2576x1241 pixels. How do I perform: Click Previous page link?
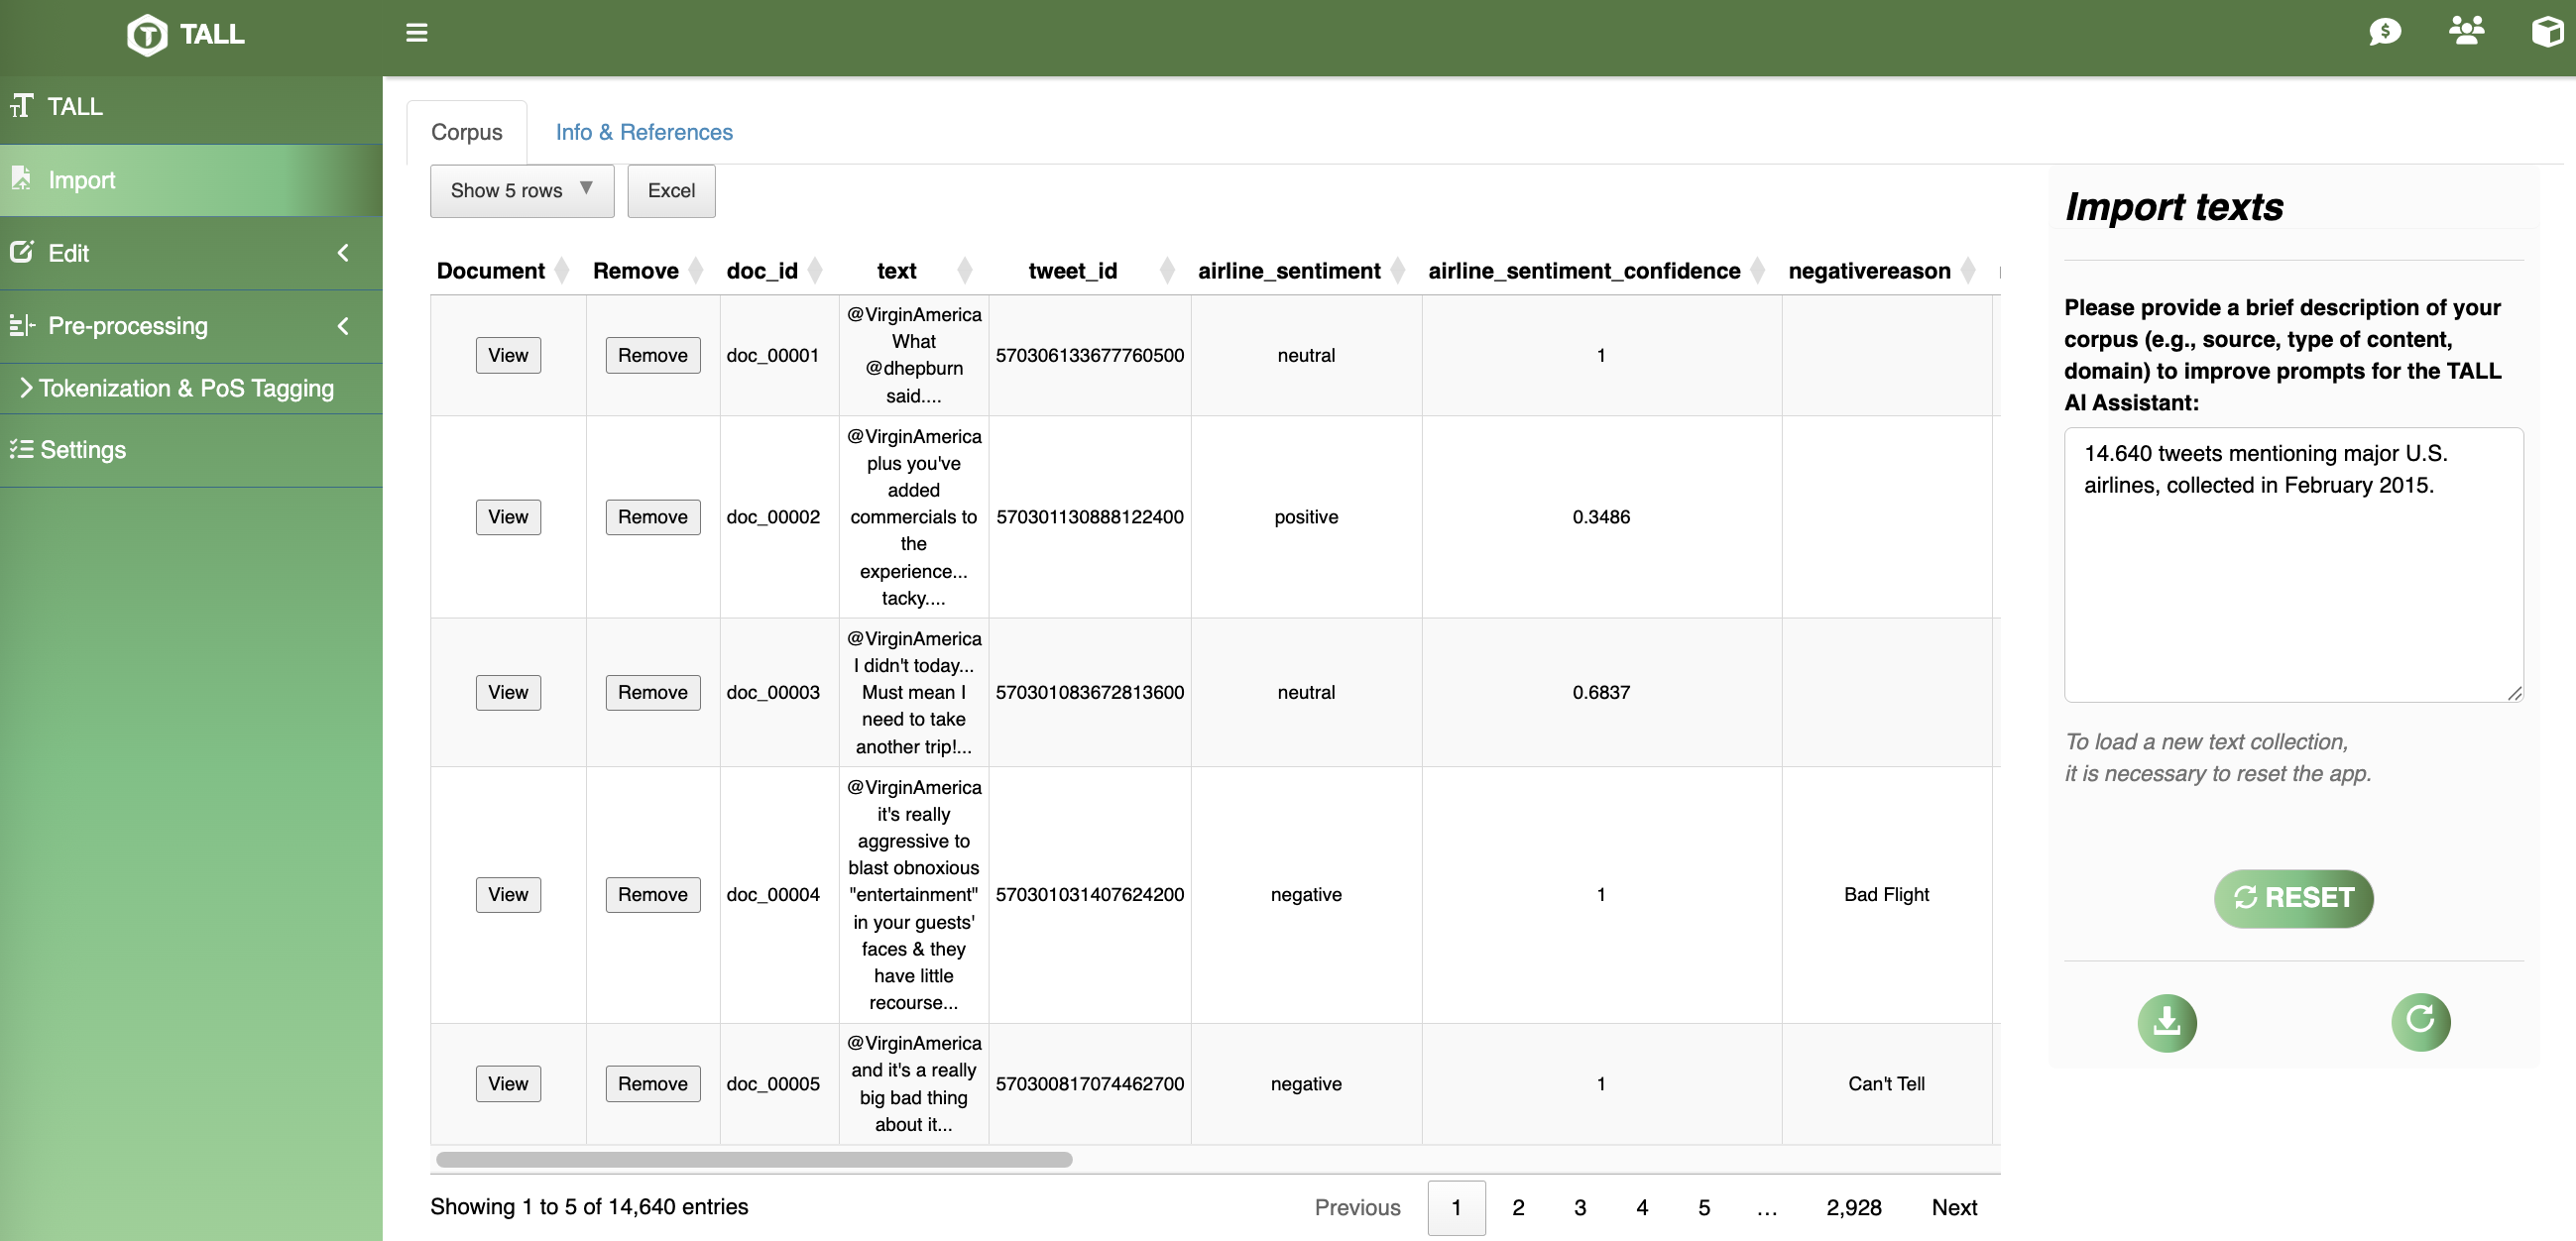[x=1357, y=1207]
